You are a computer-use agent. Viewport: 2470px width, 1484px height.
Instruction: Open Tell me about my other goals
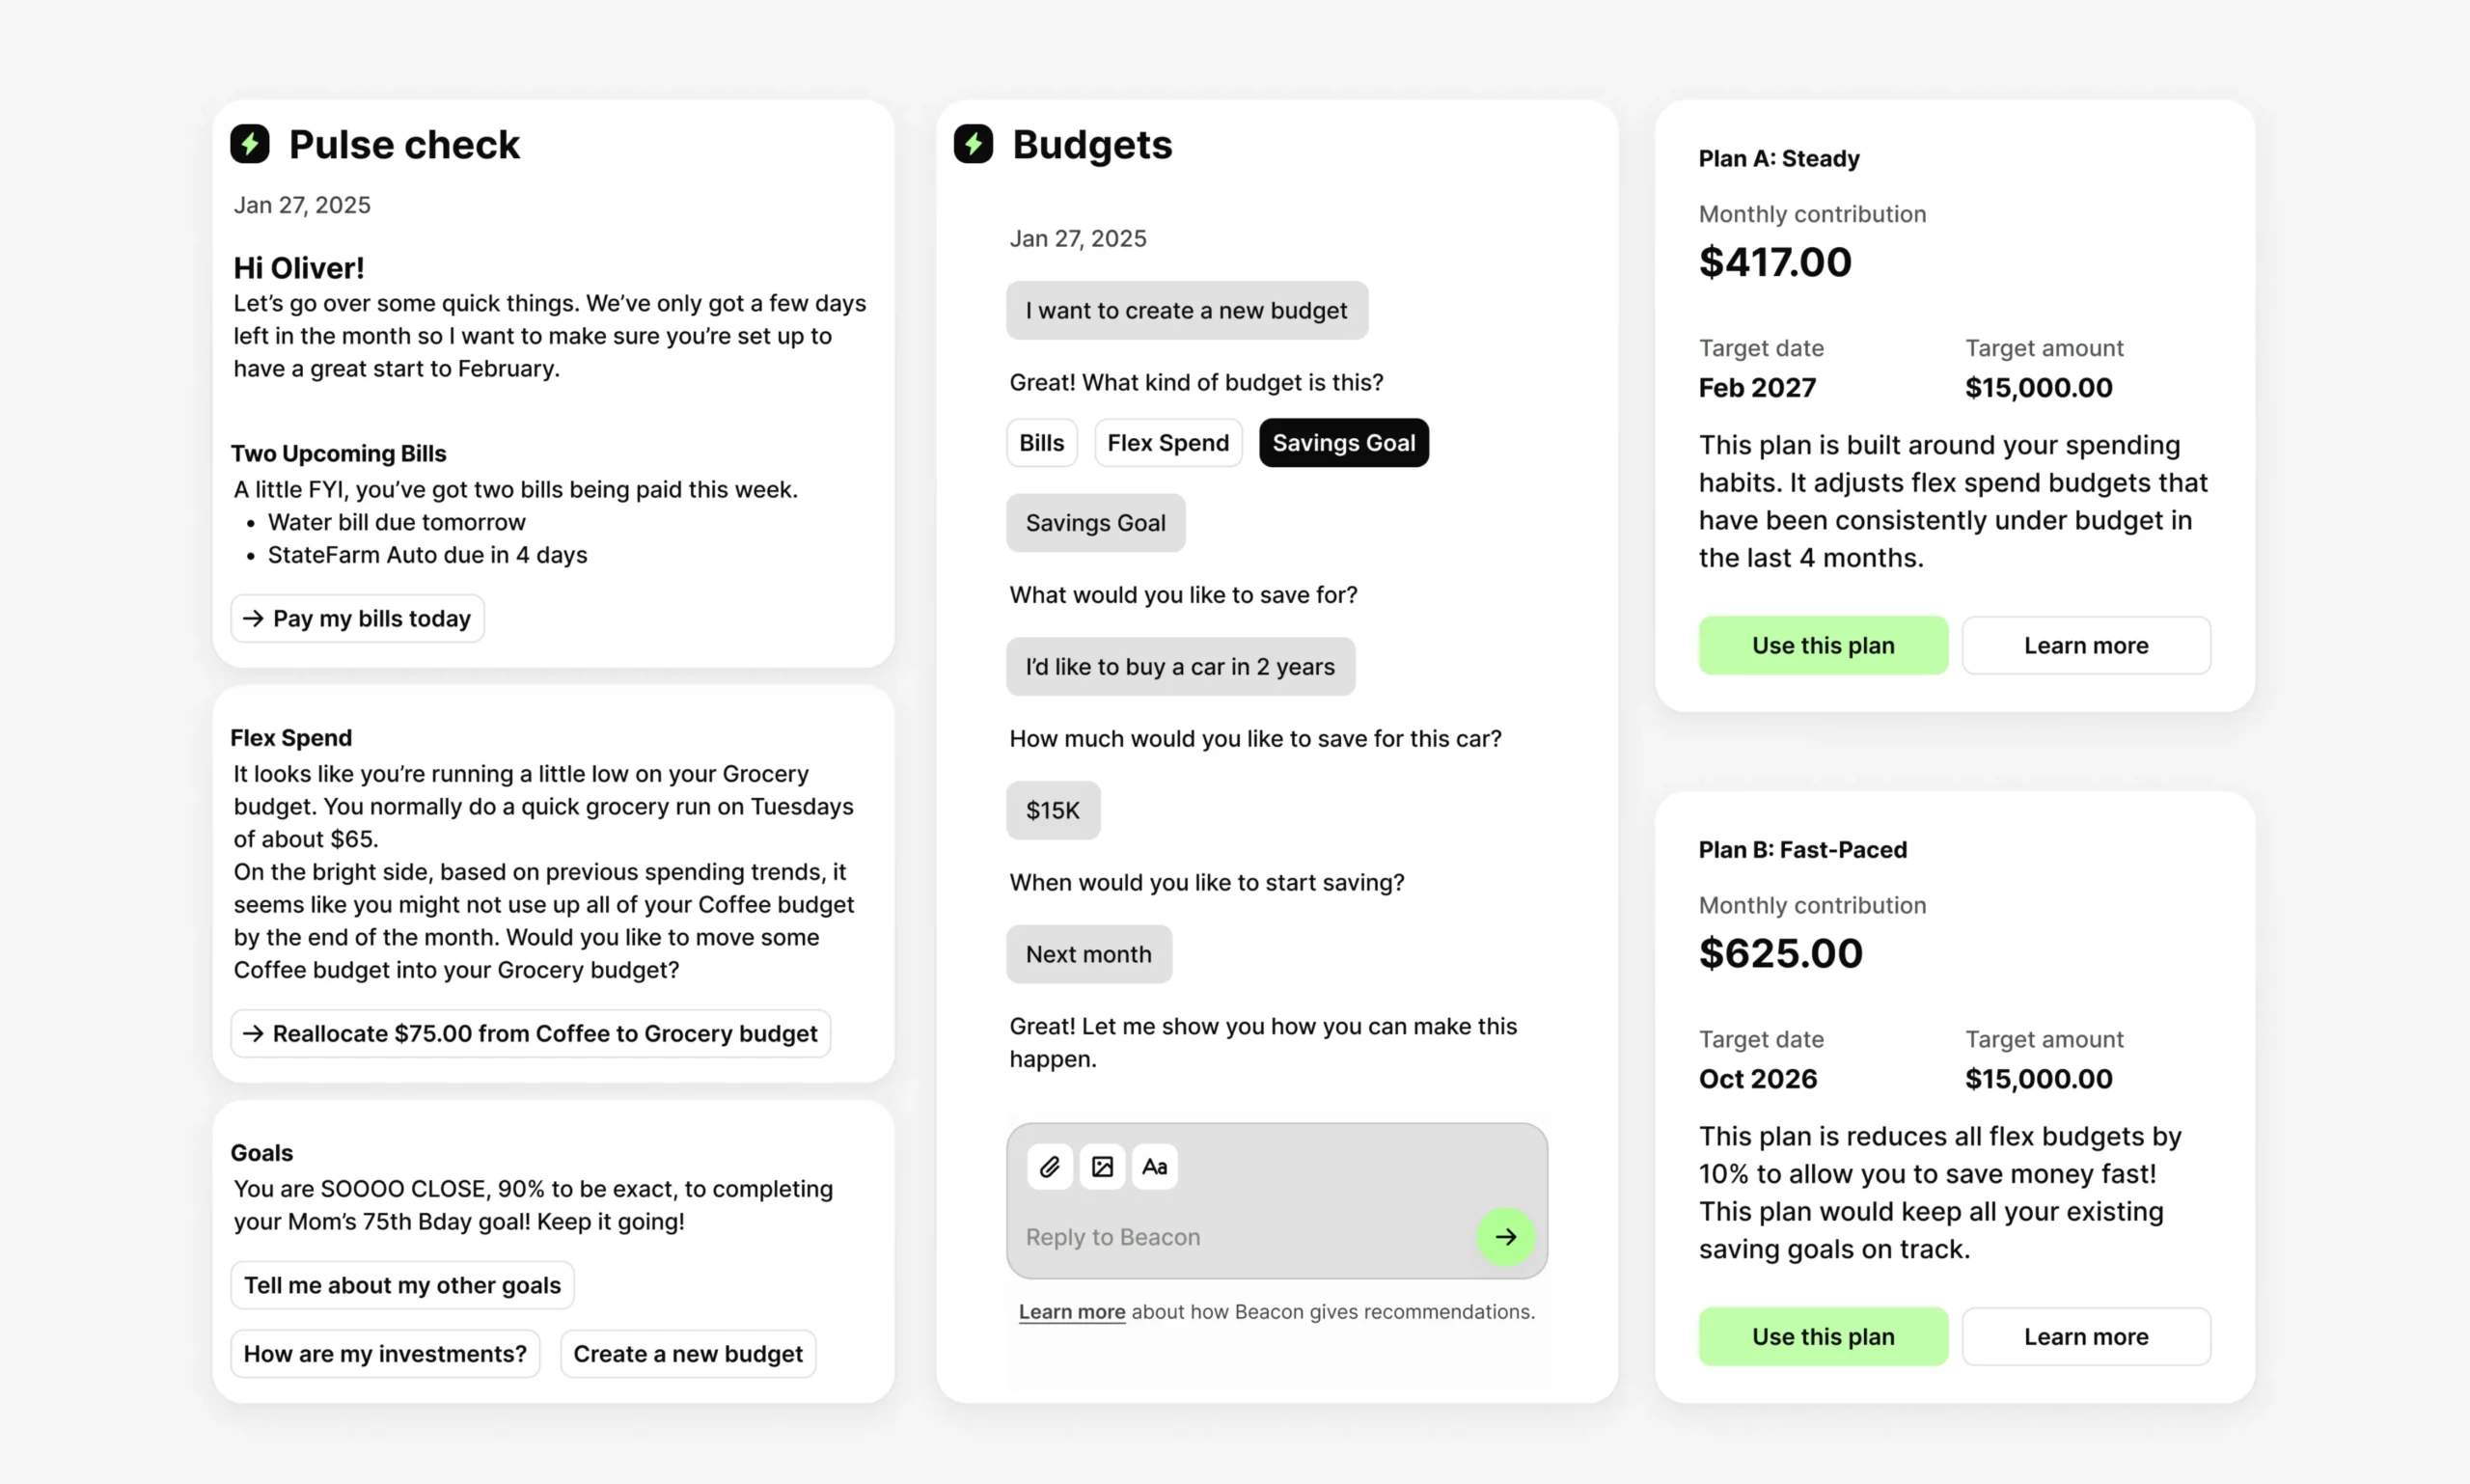tap(401, 1285)
